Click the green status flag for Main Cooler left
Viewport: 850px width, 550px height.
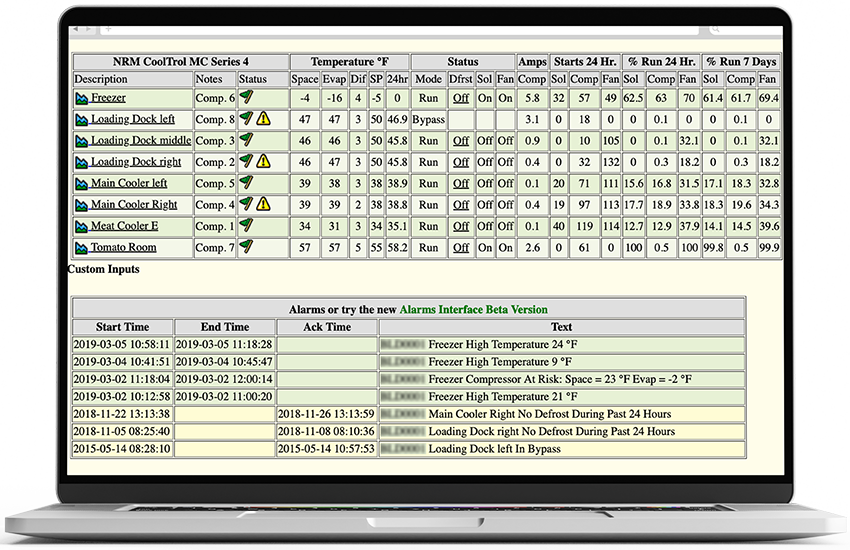coord(246,182)
